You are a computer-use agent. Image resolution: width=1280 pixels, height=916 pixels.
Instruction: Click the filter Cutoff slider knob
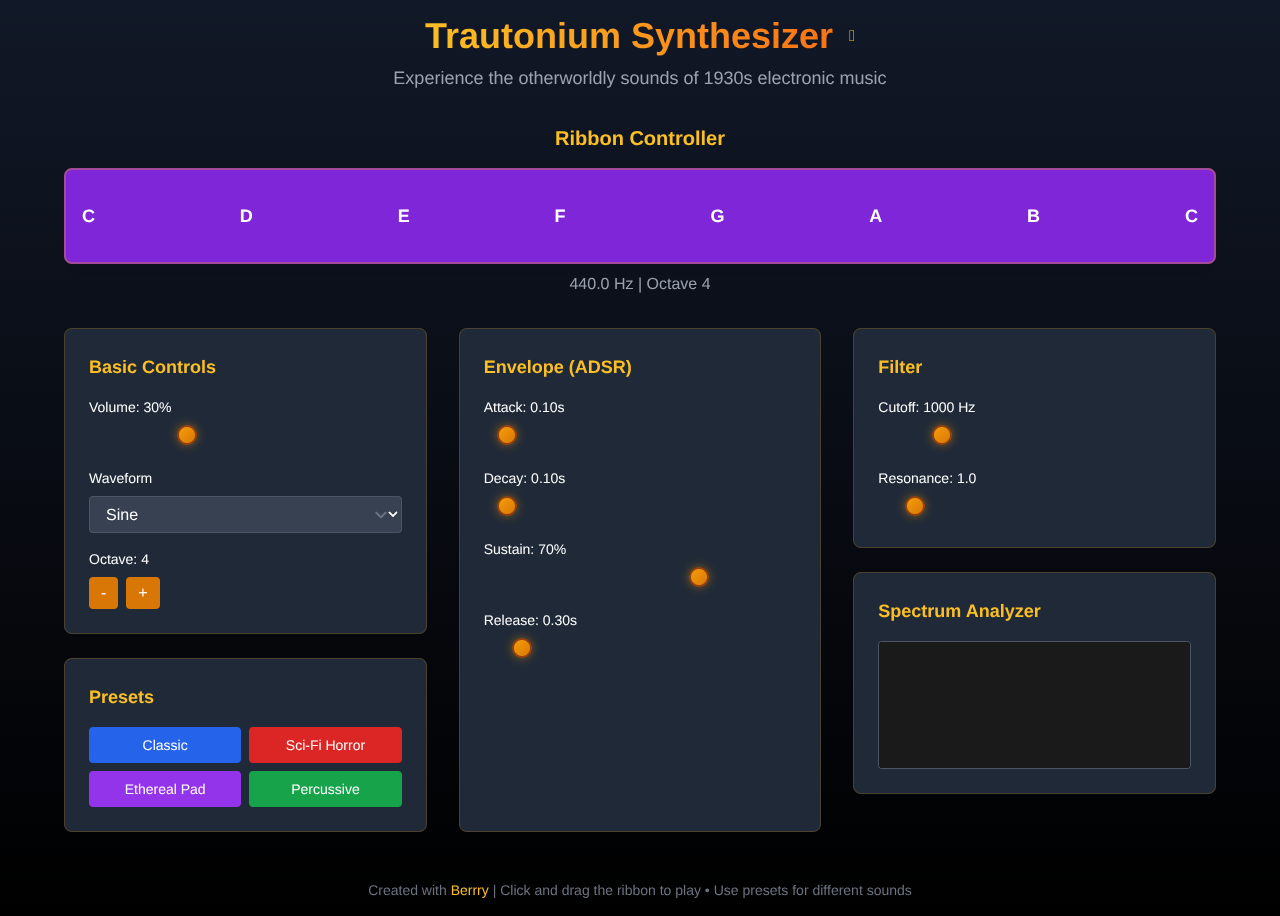coord(941,435)
